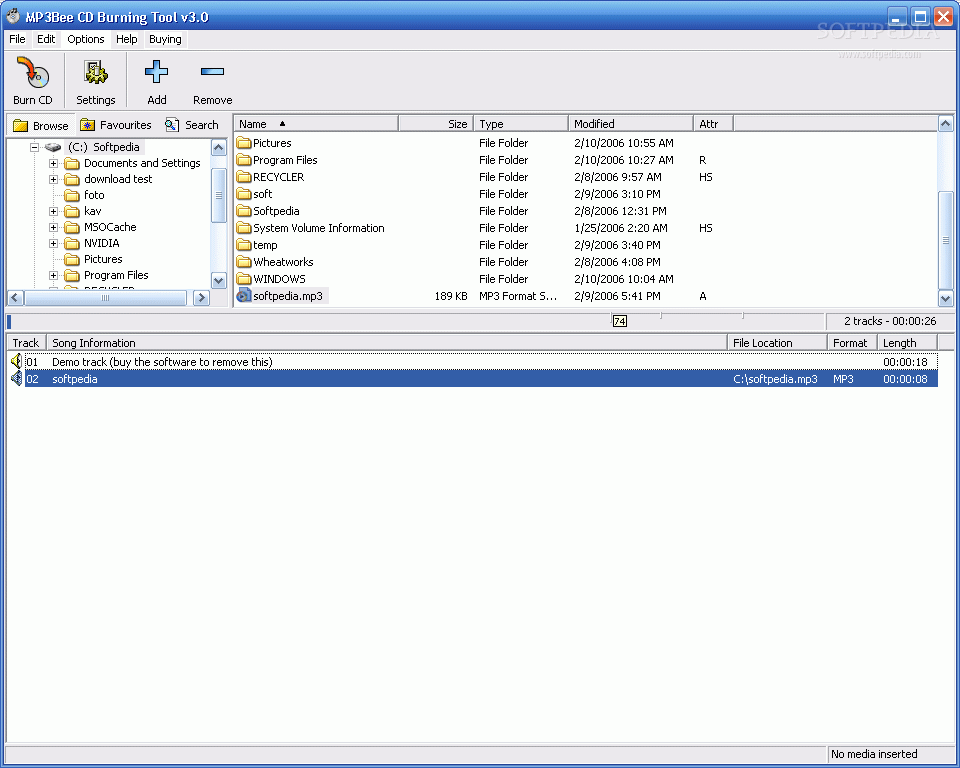Click the 2 tracks - 00:00:26 status
Screen dimensions: 960x768
[x=890, y=321]
